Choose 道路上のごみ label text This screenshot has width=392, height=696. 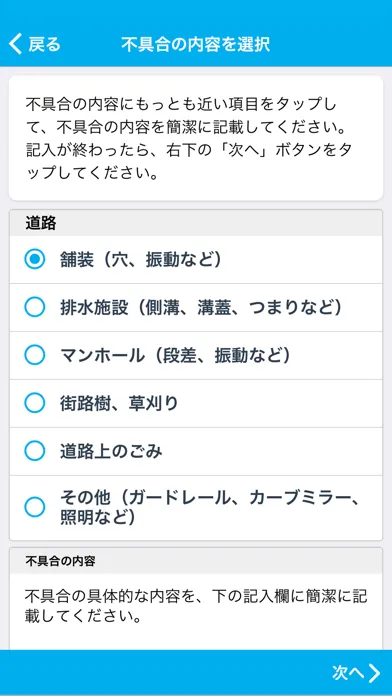pos(111,451)
